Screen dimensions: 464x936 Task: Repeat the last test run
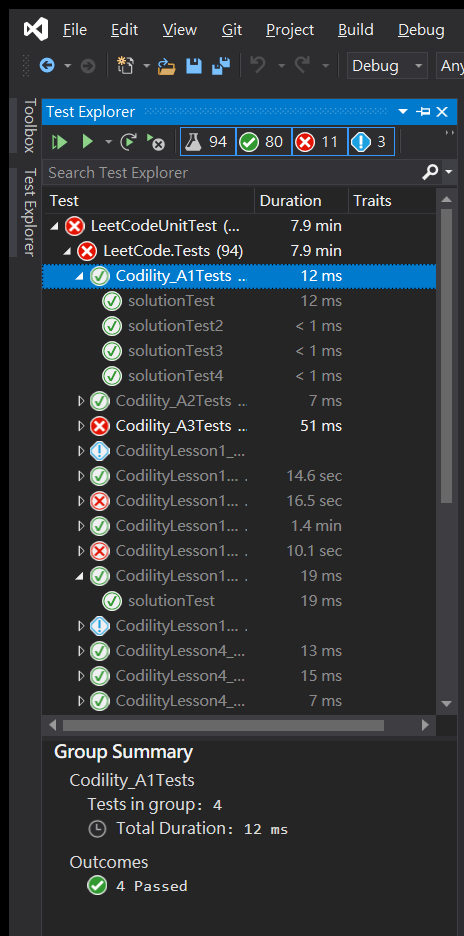[128, 142]
